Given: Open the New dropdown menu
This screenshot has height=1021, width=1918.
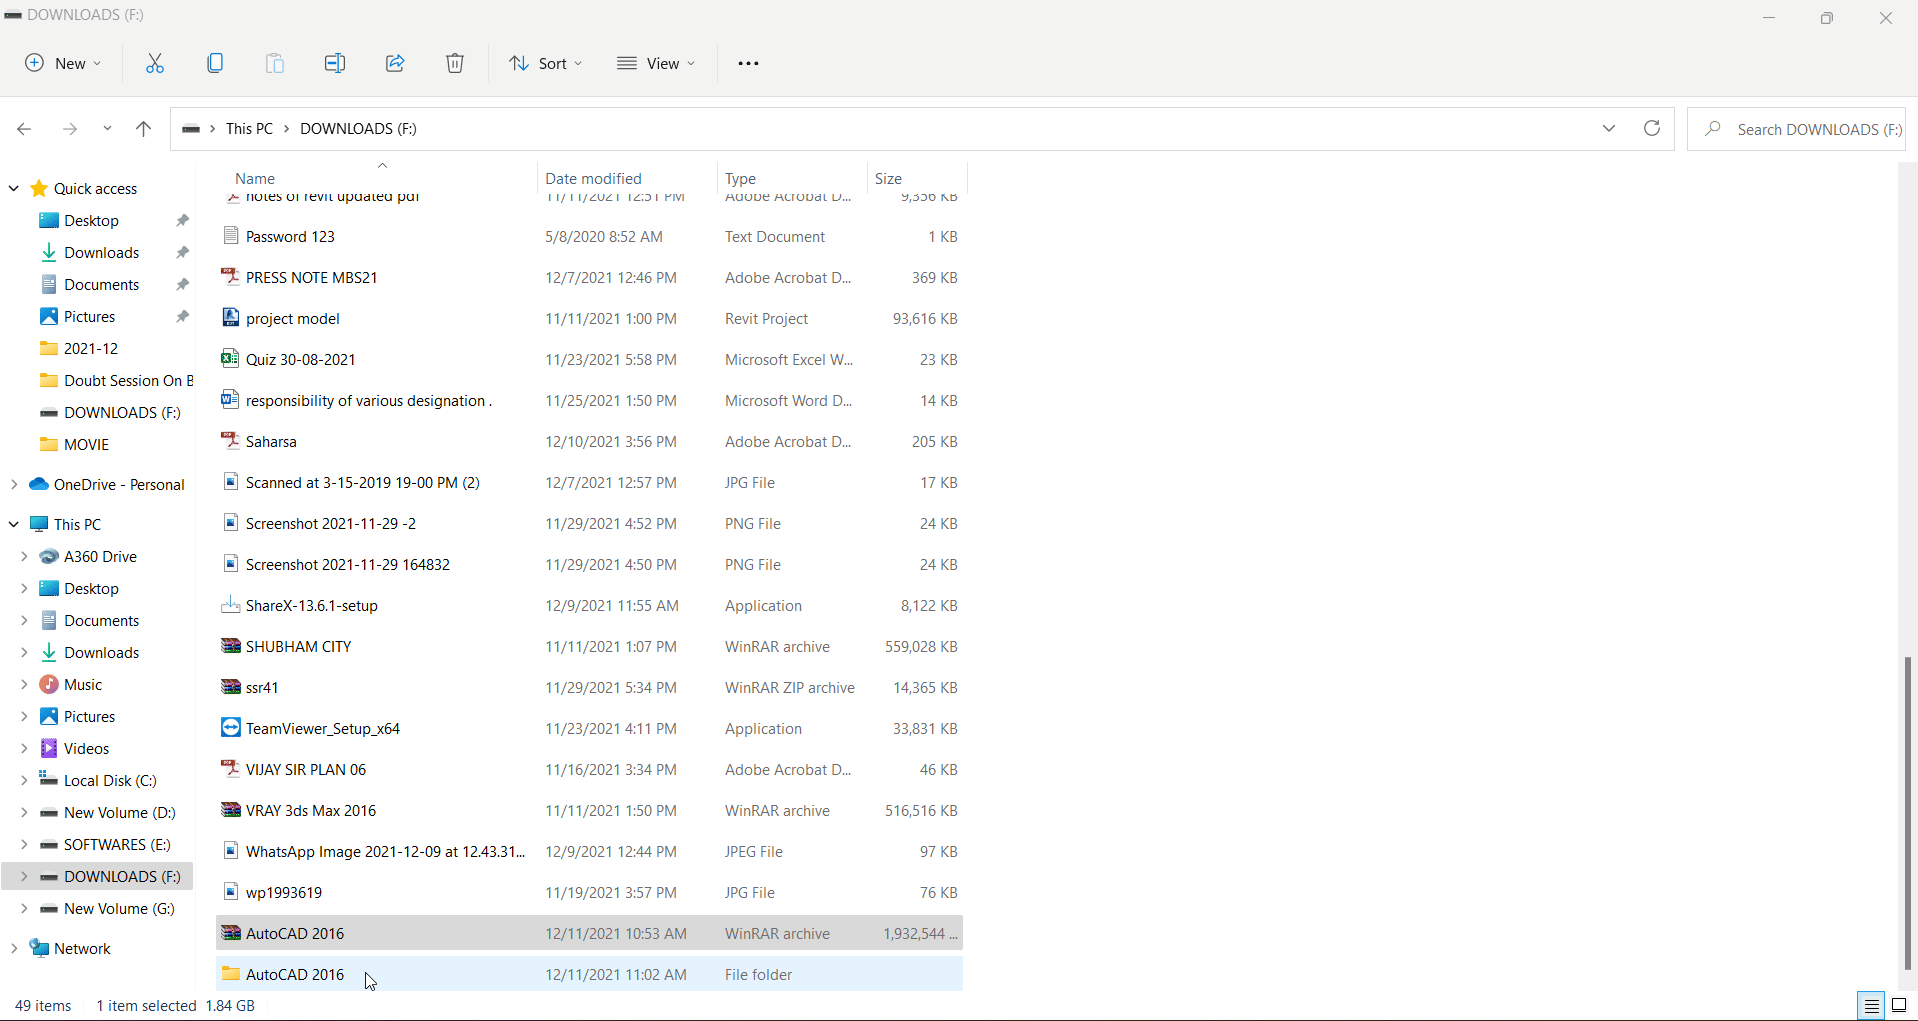Looking at the screenshot, I should [x=63, y=63].
